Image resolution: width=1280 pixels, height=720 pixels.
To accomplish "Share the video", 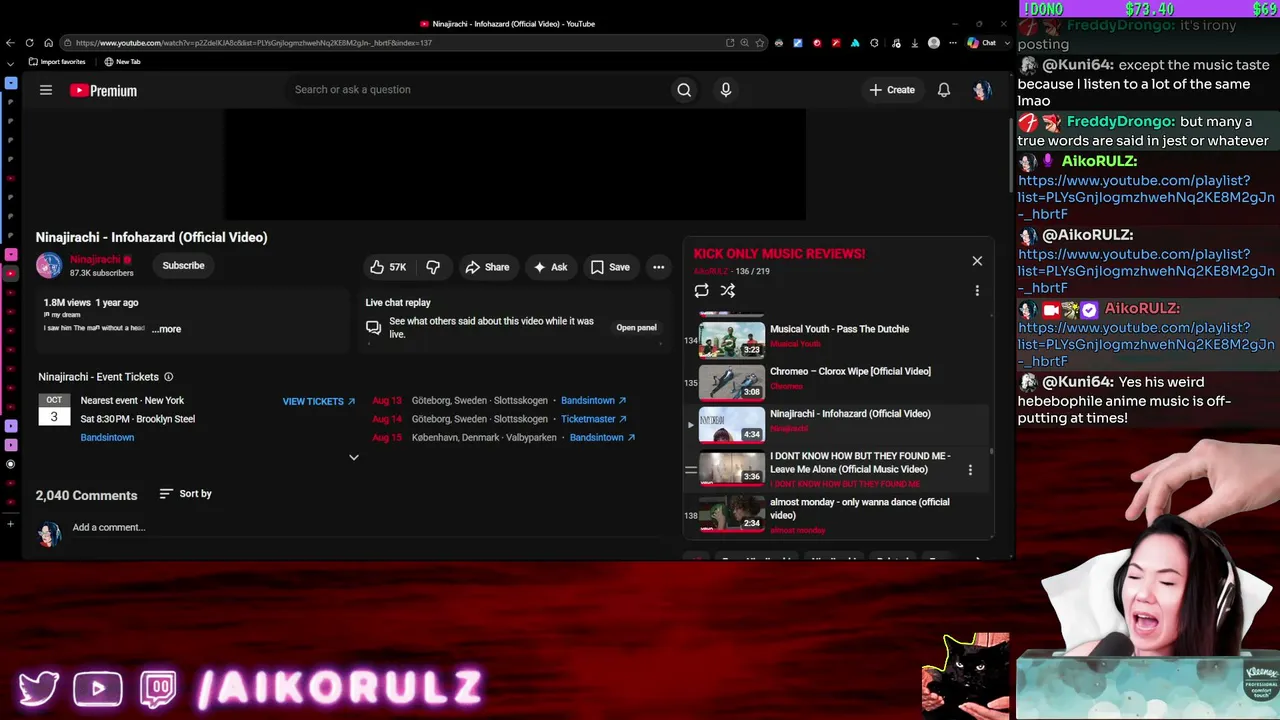I will 487,267.
